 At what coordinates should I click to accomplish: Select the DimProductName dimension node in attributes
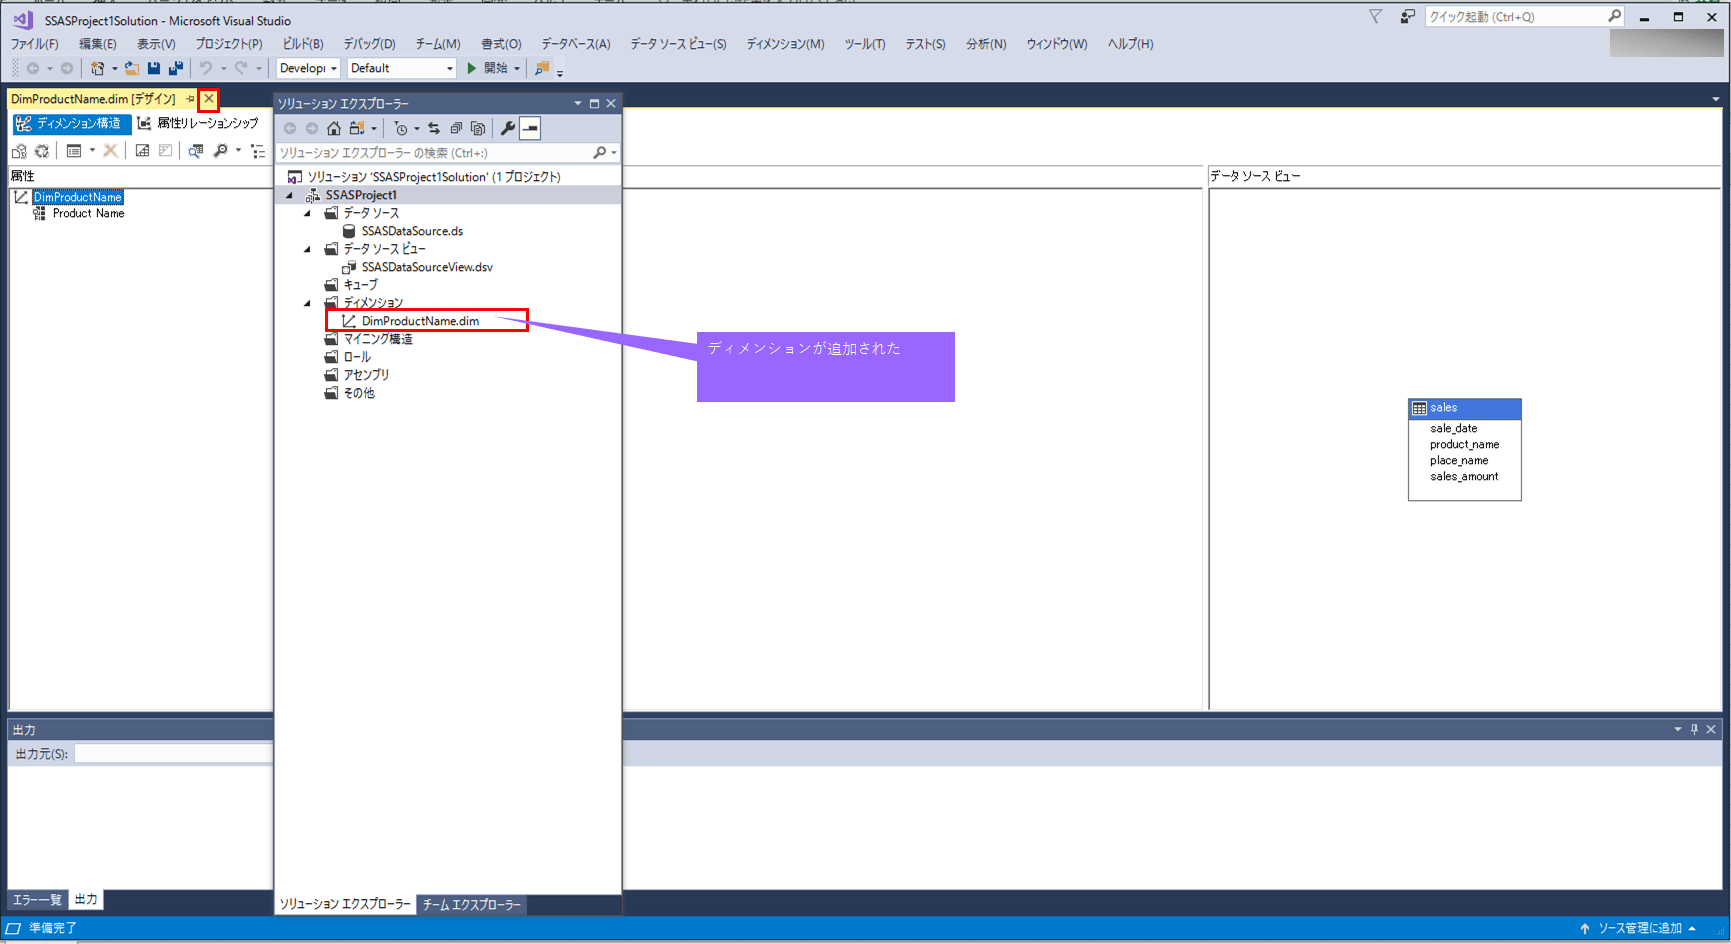[78, 197]
